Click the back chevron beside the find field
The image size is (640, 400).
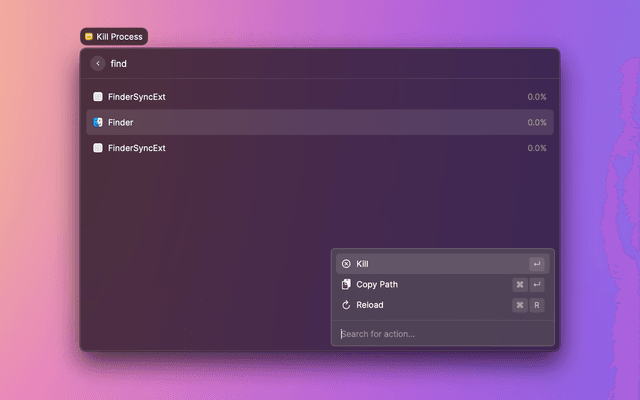98,64
